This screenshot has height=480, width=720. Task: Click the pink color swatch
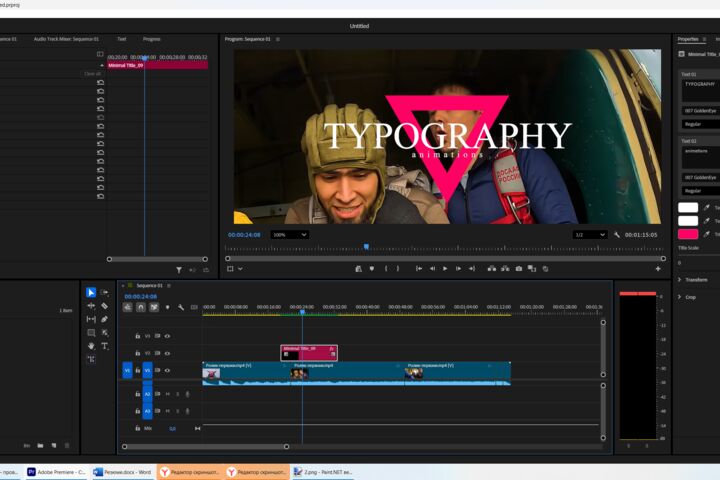pos(688,234)
